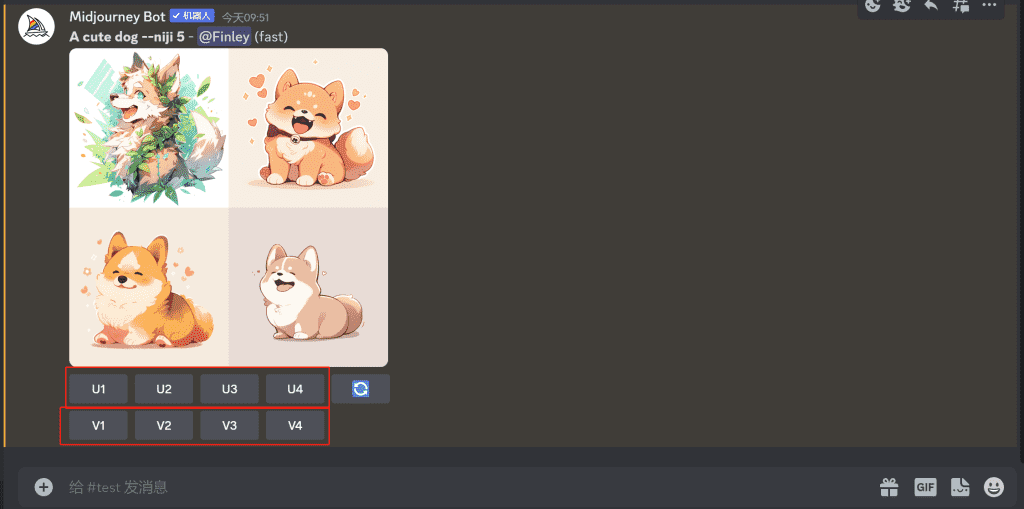Viewport: 1024px width, 509px height.
Task: Click the reply arrow icon
Action: (931, 5)
